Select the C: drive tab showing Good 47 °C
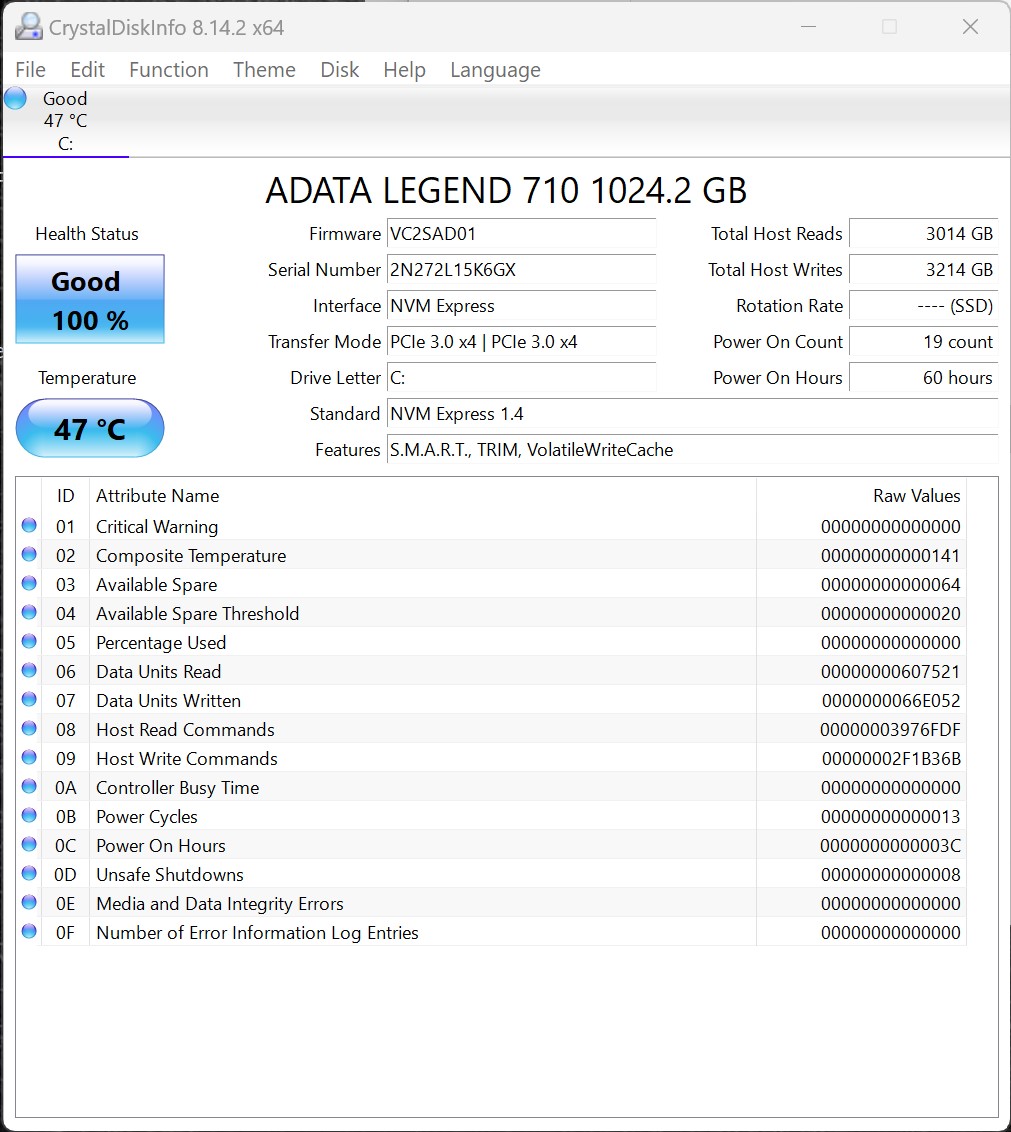Screen dimensions: 1011x1132 [65, 121]
